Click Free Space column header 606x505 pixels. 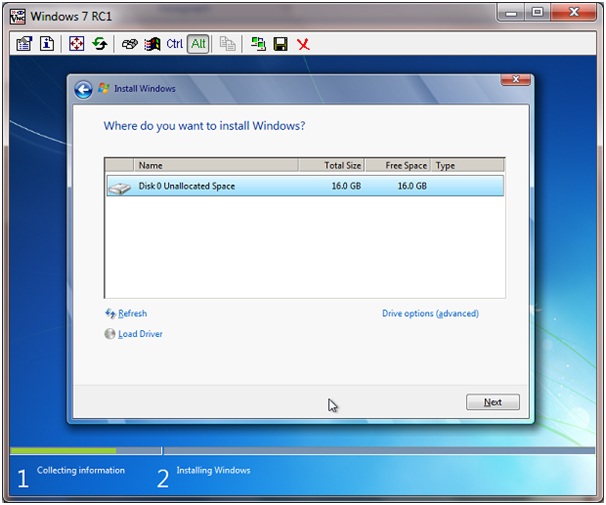[x=398, y=165]
